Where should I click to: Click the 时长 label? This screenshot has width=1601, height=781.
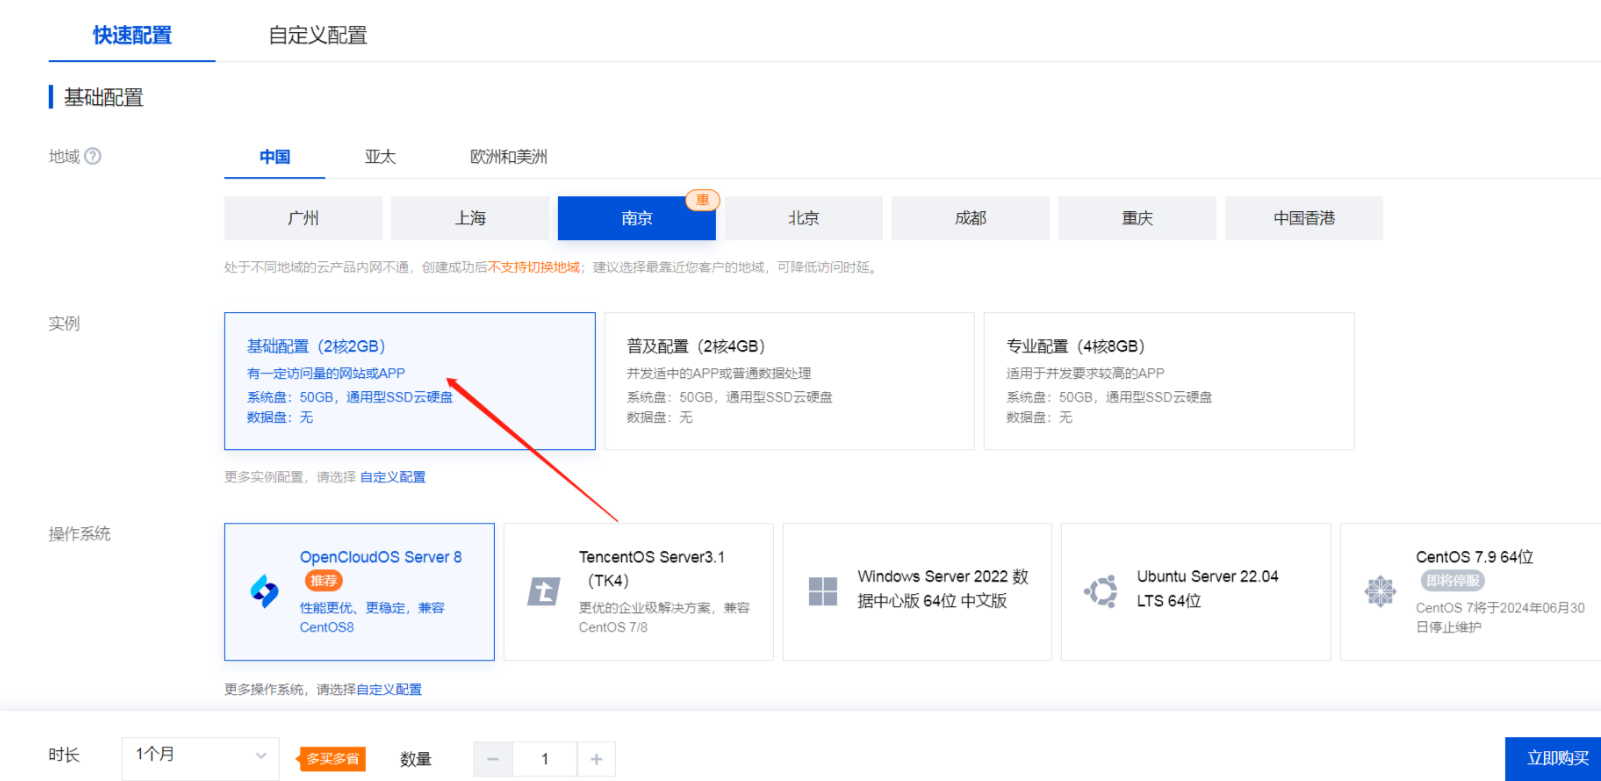[x=64, y=755]
